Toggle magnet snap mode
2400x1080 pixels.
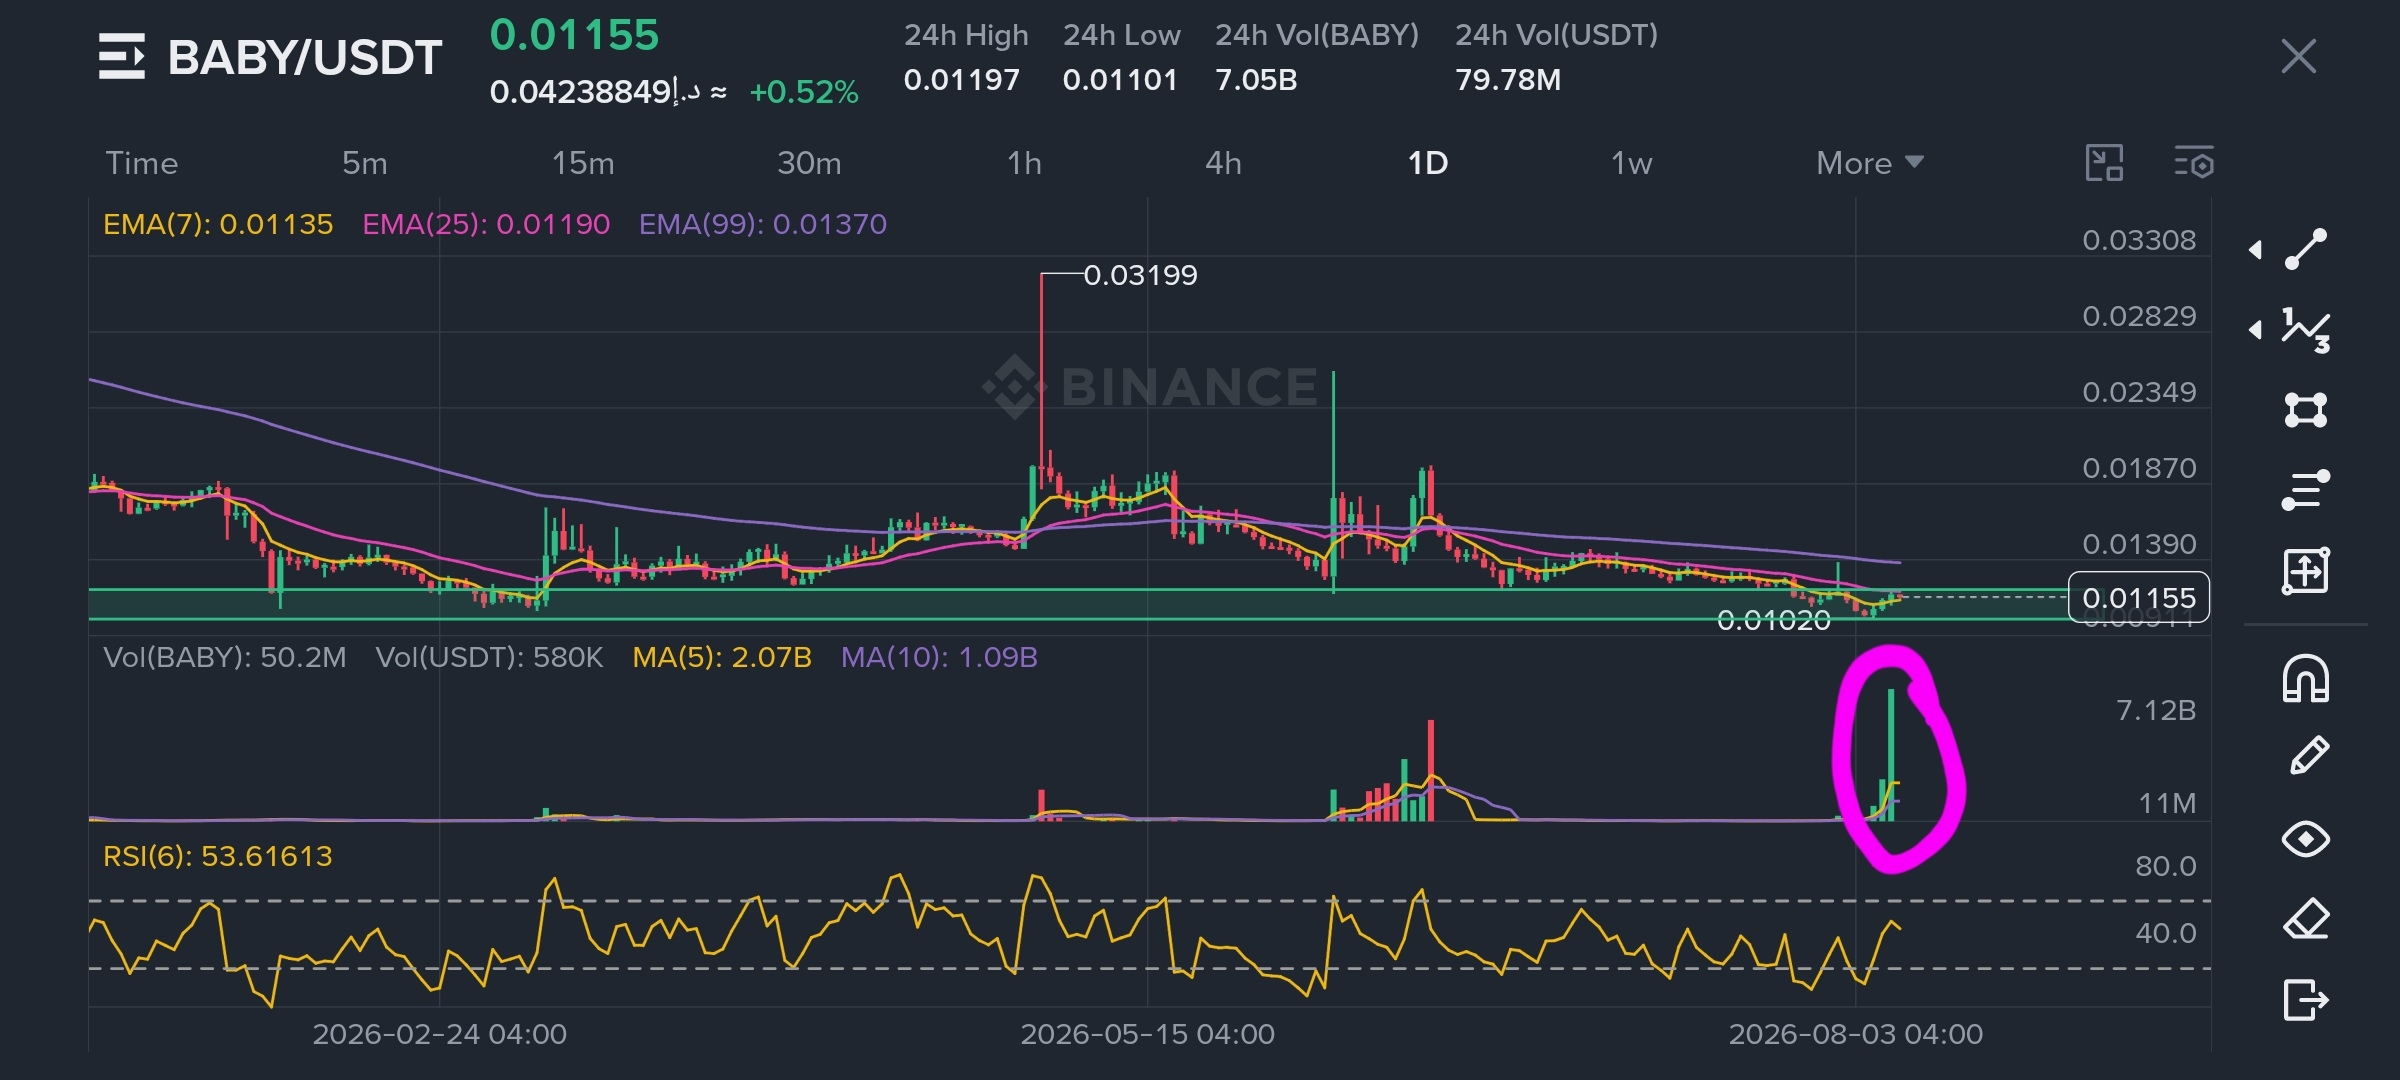coord(2306,679)
